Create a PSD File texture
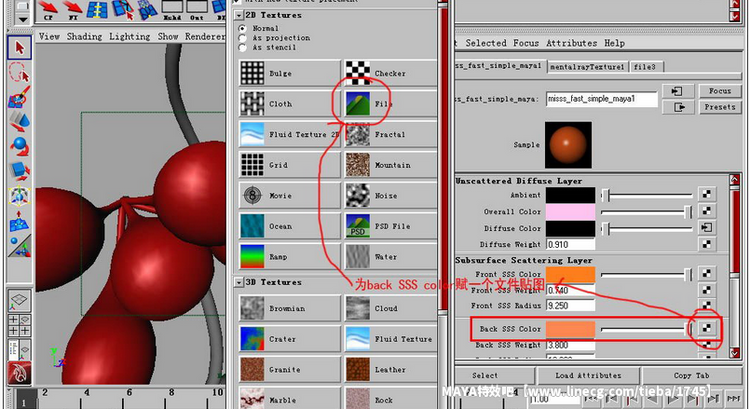 coord(391,226)
